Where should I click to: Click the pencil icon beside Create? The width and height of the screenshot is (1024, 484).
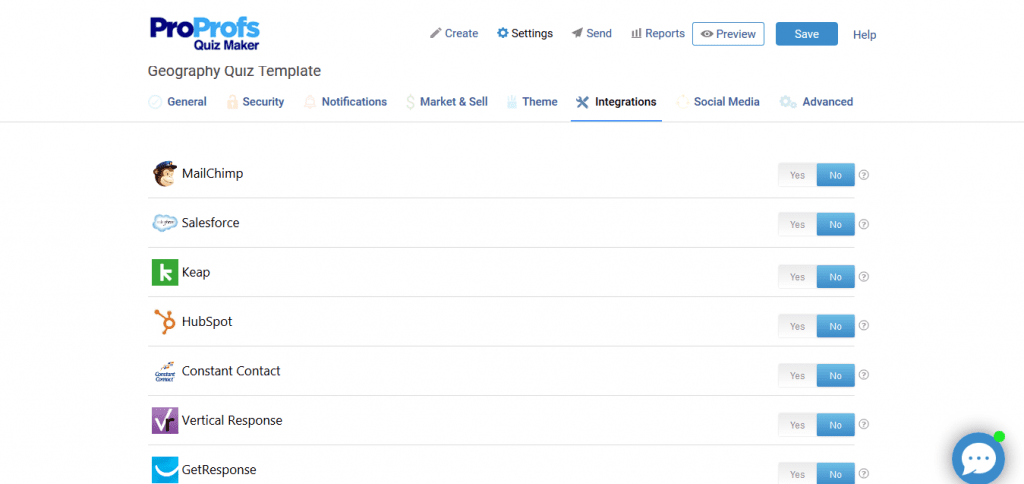click(x=436, y=33)
